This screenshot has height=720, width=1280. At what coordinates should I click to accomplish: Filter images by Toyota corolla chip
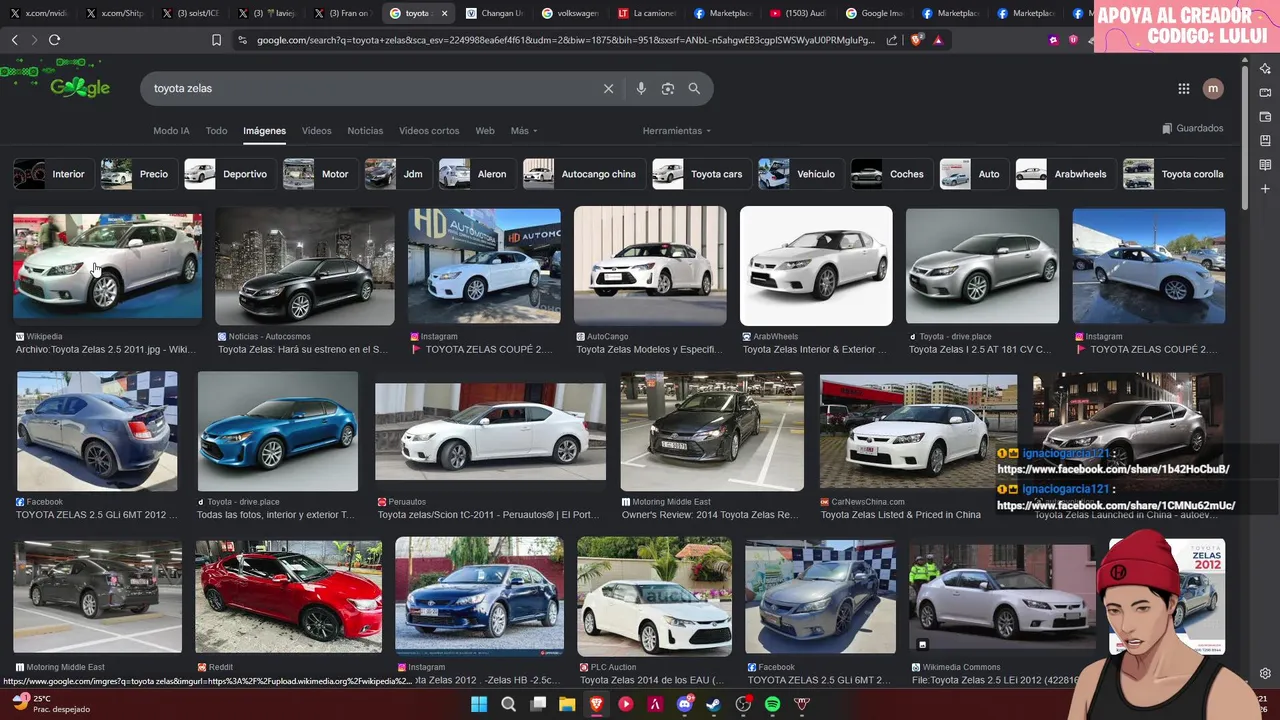pyautogui.click(x=1174, y=174)
